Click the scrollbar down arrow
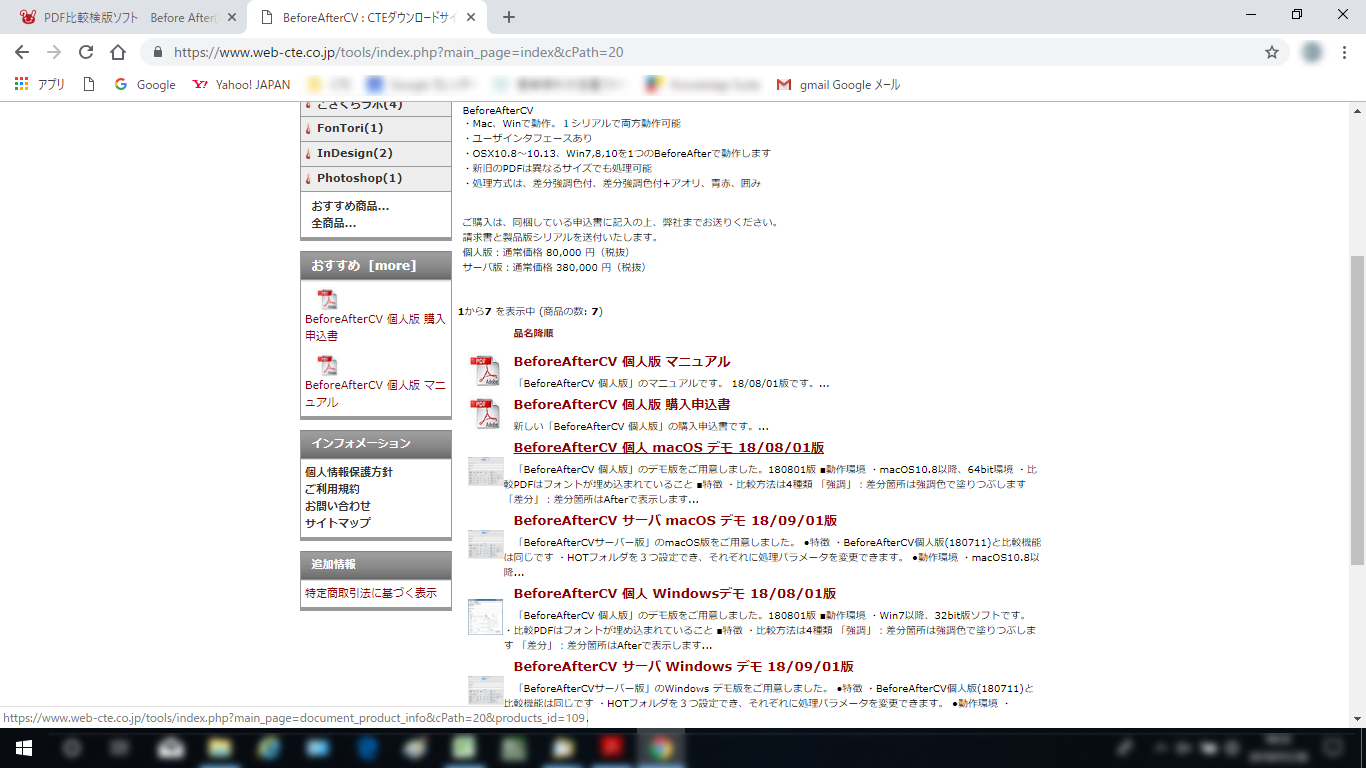This screenshot has width=1366, height=768. coord(1357,719)
